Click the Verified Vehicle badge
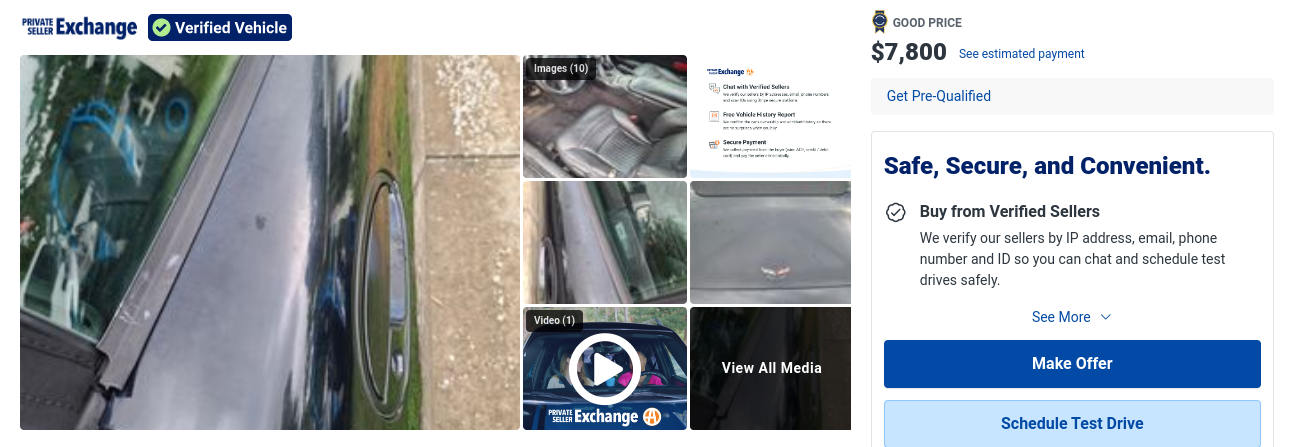 (220, 28)
